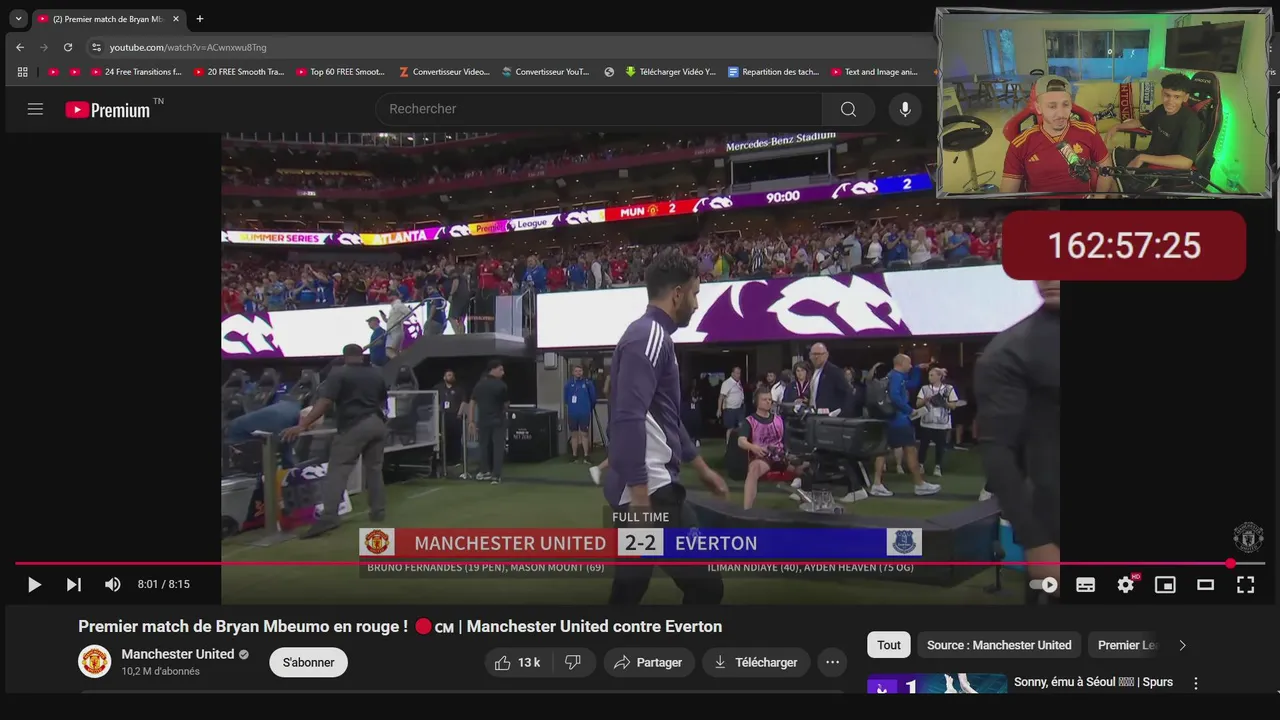
Task: Enter fullscreen mode
Action: (1245, 585)
